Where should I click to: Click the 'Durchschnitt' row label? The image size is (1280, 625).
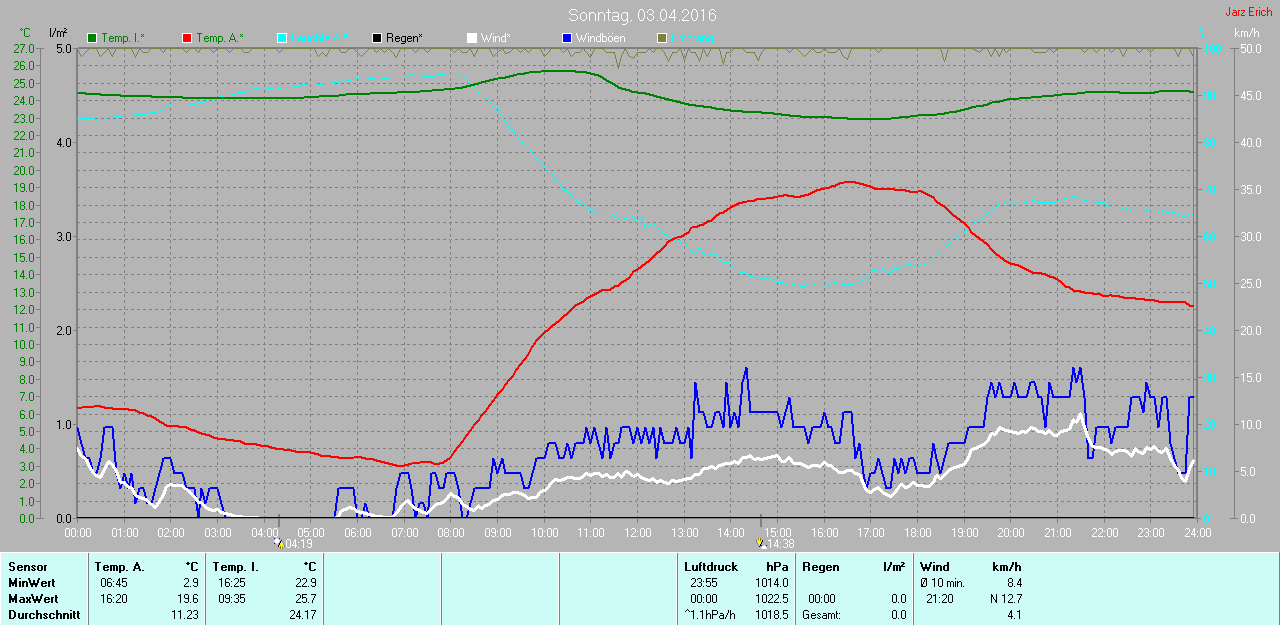44,615
